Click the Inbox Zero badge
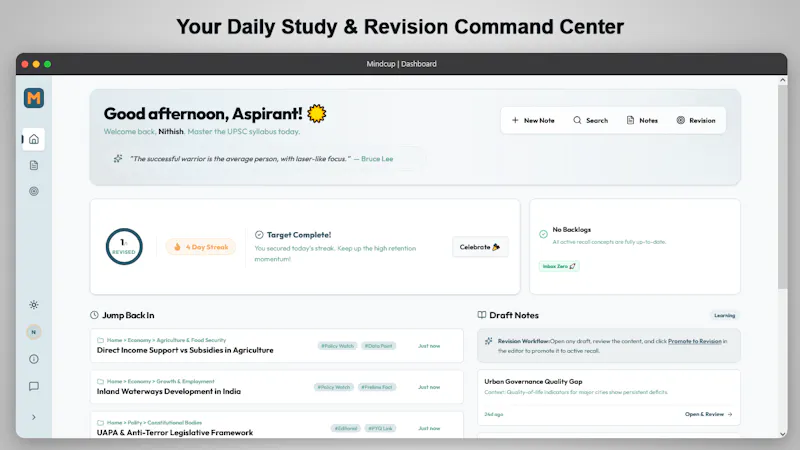The width and height of the screenshot is (800, 450). point(559,266)
